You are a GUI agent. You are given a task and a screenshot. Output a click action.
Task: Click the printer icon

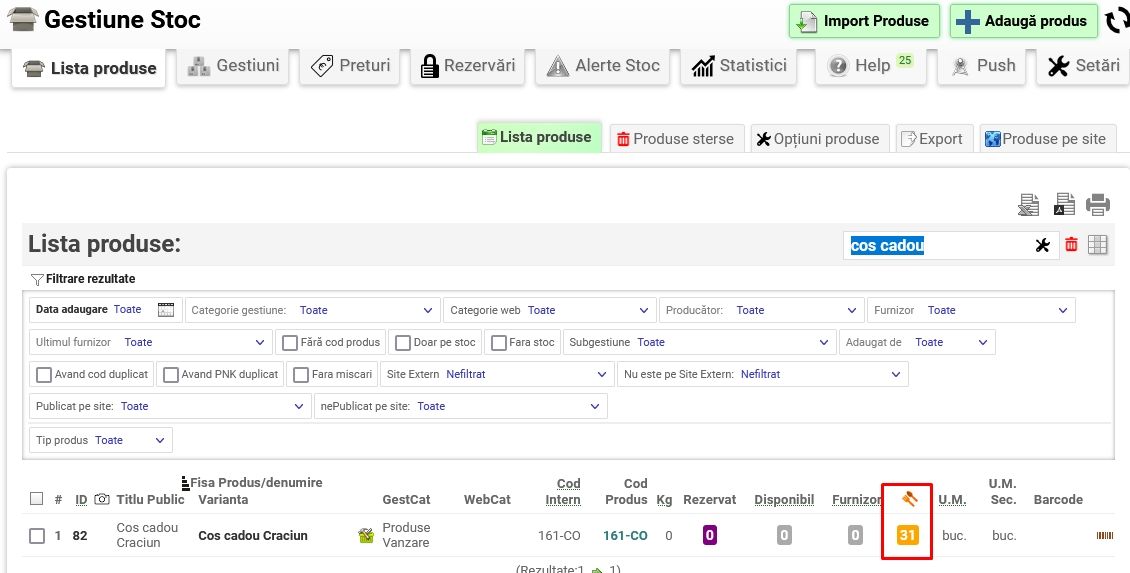click(1098, 205)
